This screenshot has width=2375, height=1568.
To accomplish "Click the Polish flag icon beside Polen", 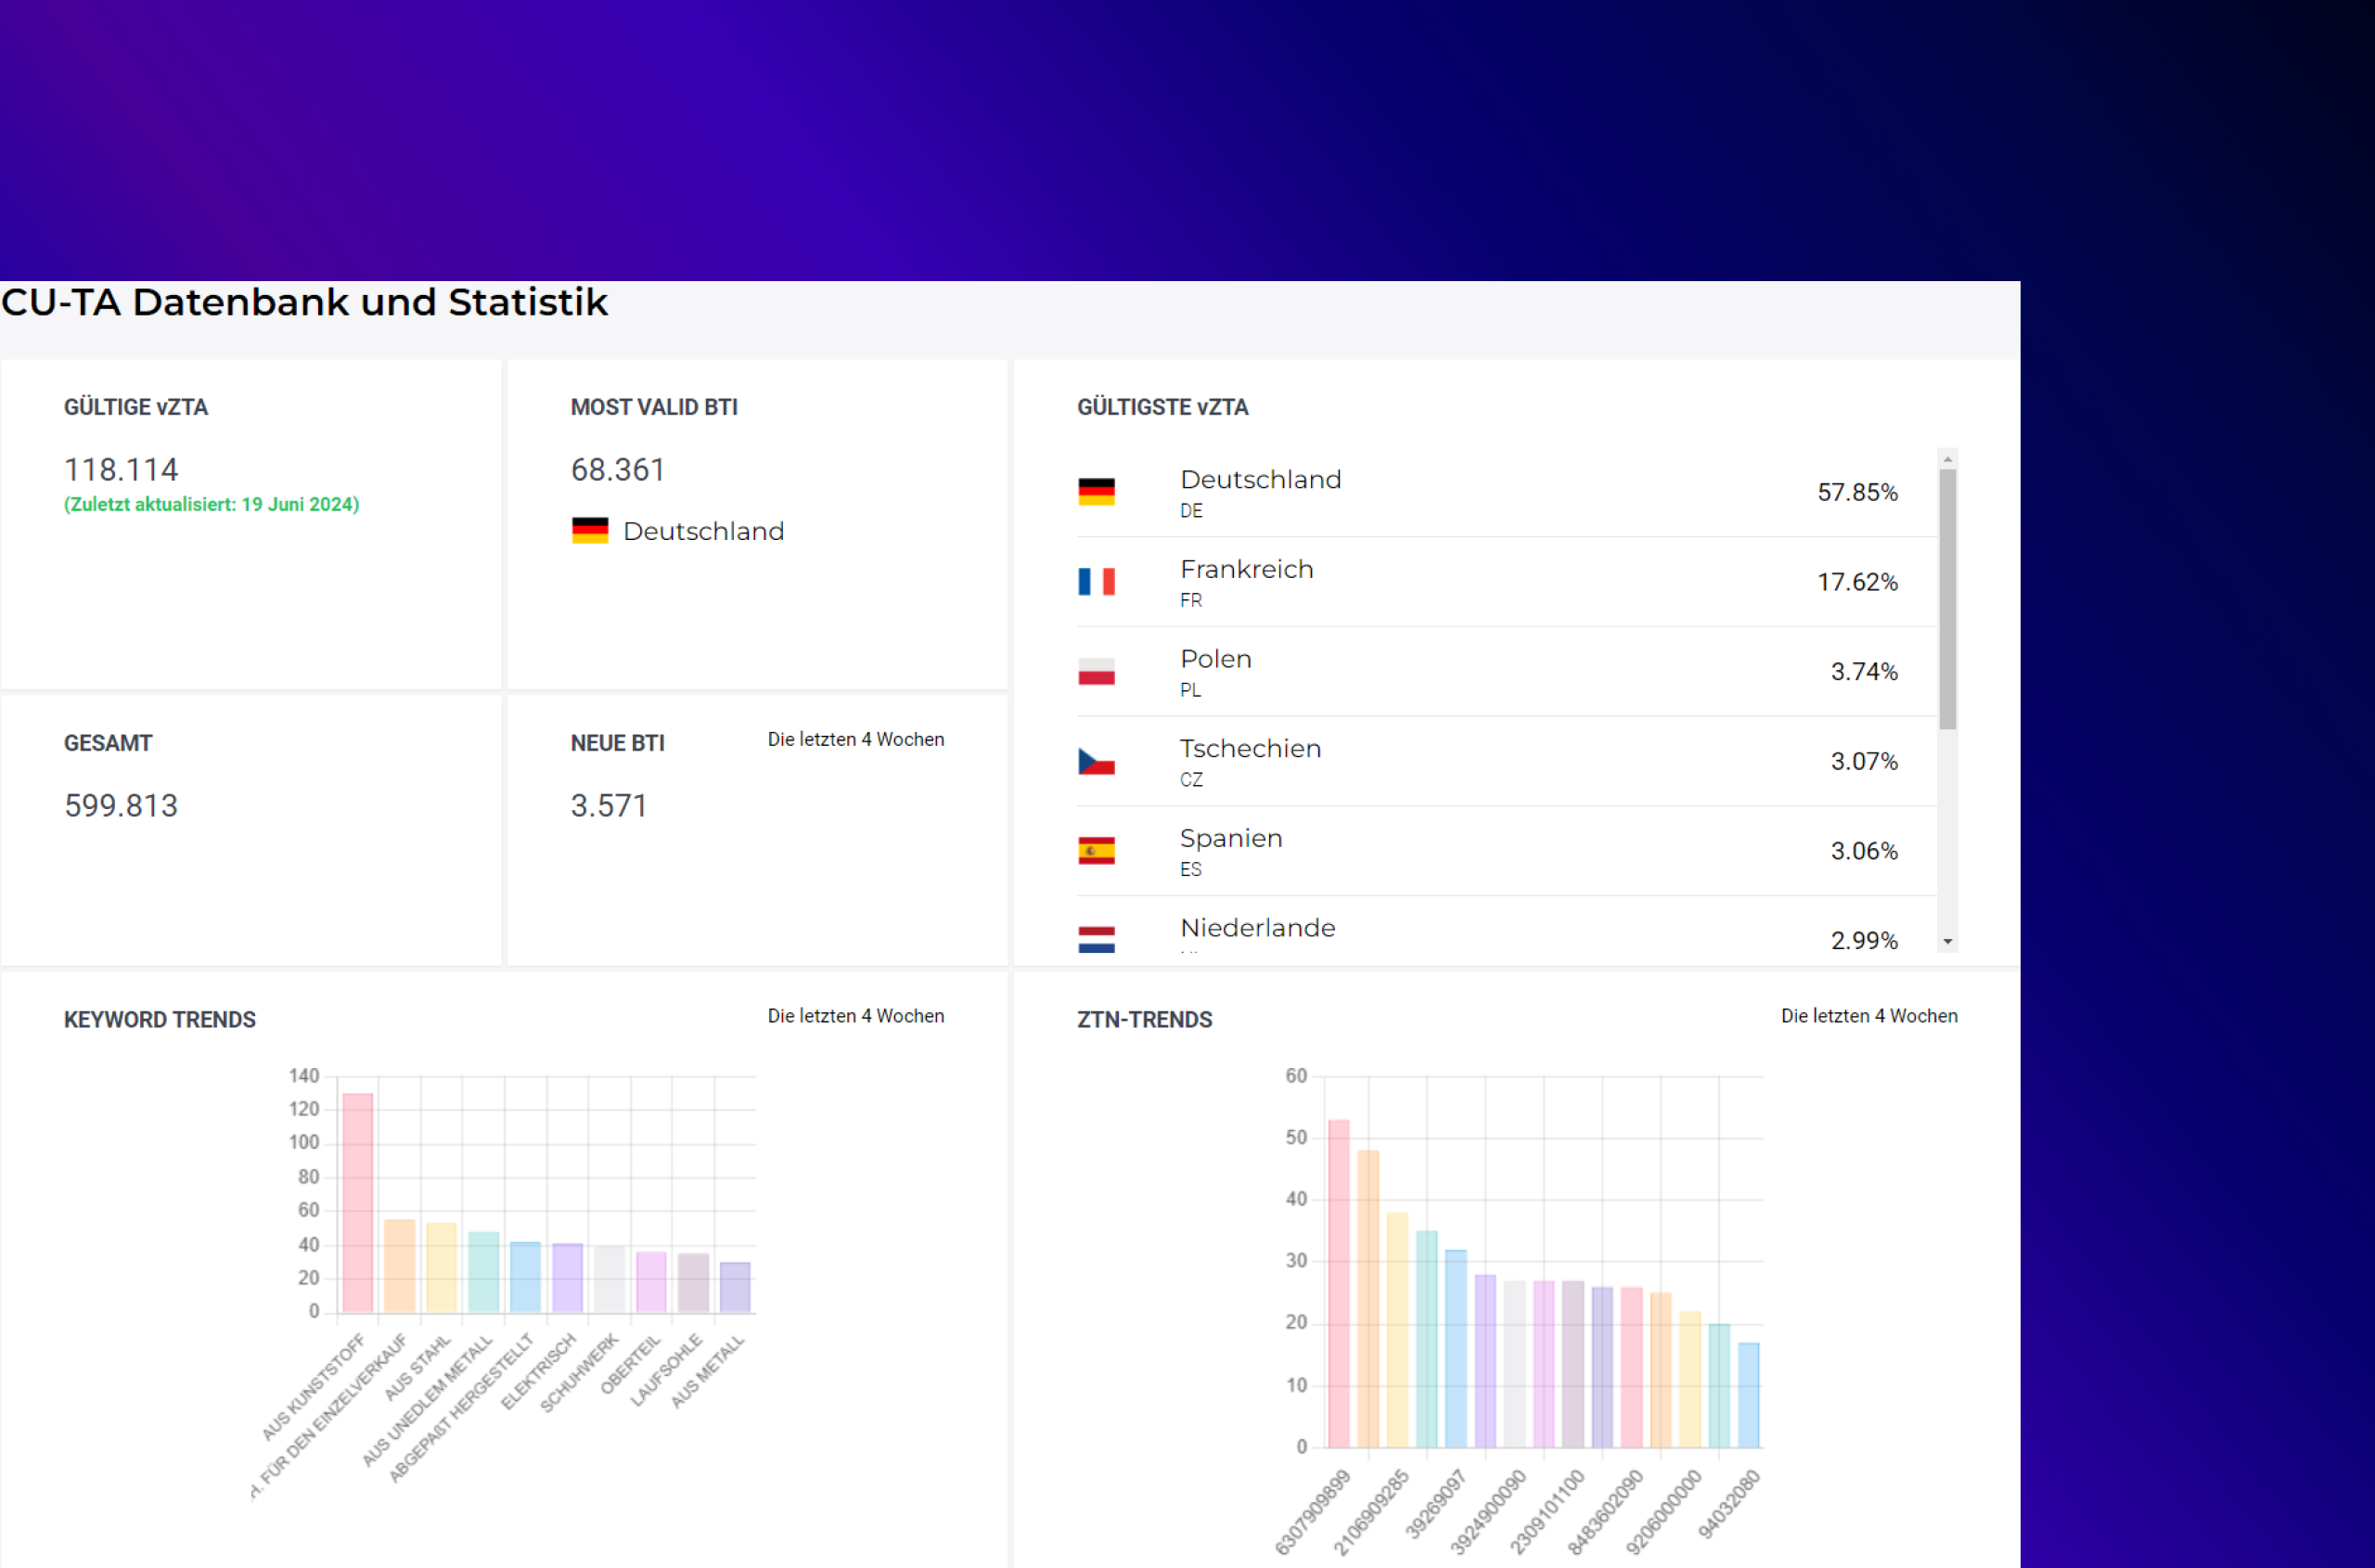I will [x=1096, y=672].
